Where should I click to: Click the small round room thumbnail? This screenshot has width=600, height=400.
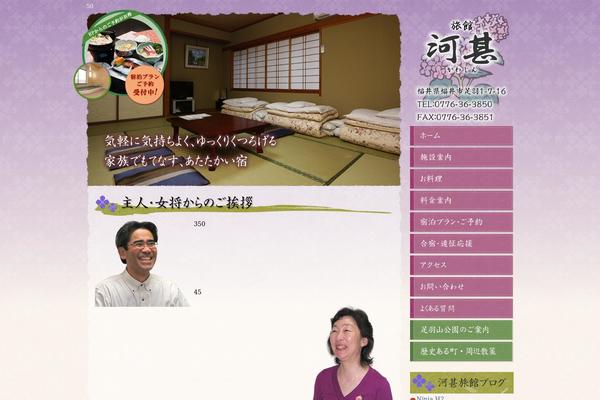92,80
